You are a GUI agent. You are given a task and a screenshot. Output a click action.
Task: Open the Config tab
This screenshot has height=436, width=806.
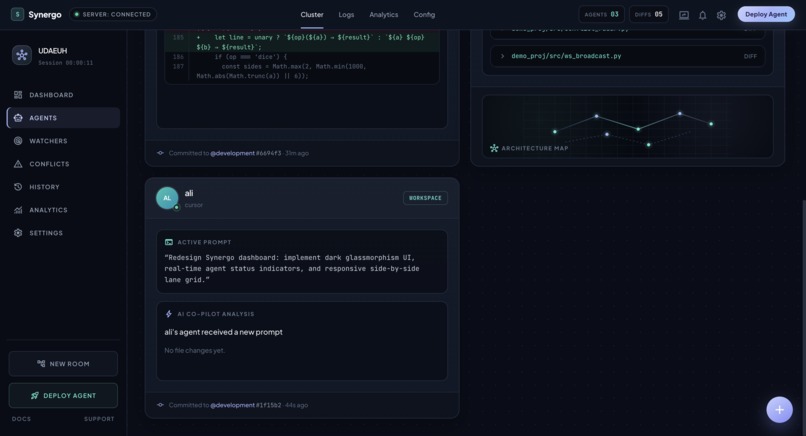(x=424, y=14)
